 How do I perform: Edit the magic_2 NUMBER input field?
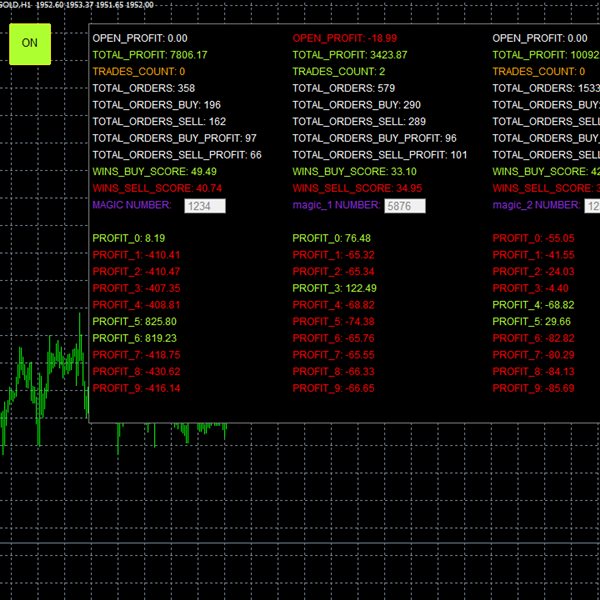pyautogui.click(x=592, y=206)
